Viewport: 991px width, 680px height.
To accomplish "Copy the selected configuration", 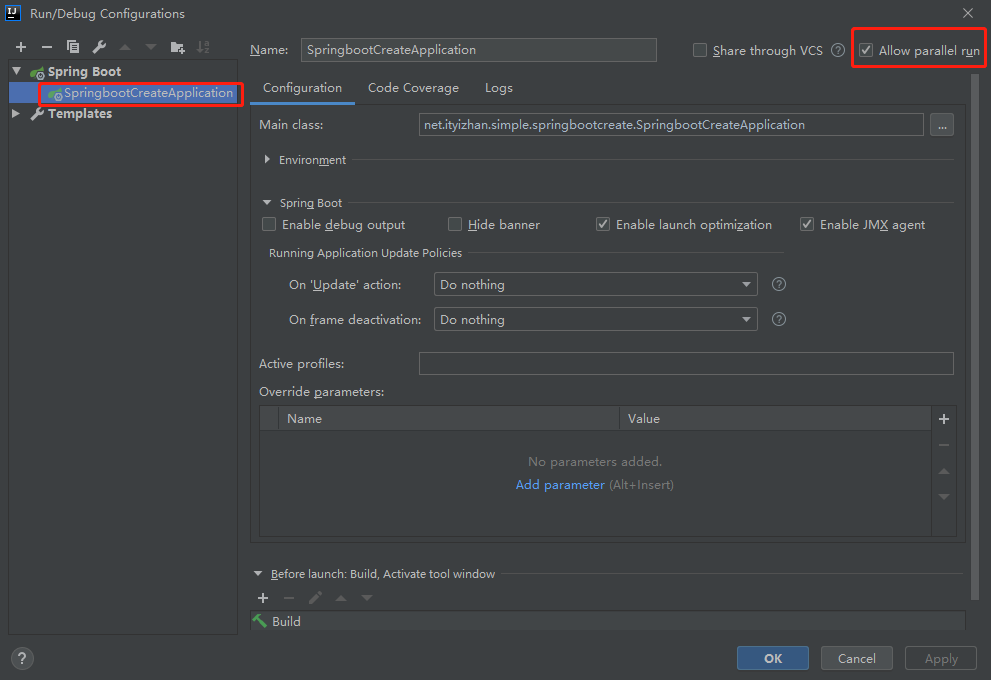I will coord(73,47).
